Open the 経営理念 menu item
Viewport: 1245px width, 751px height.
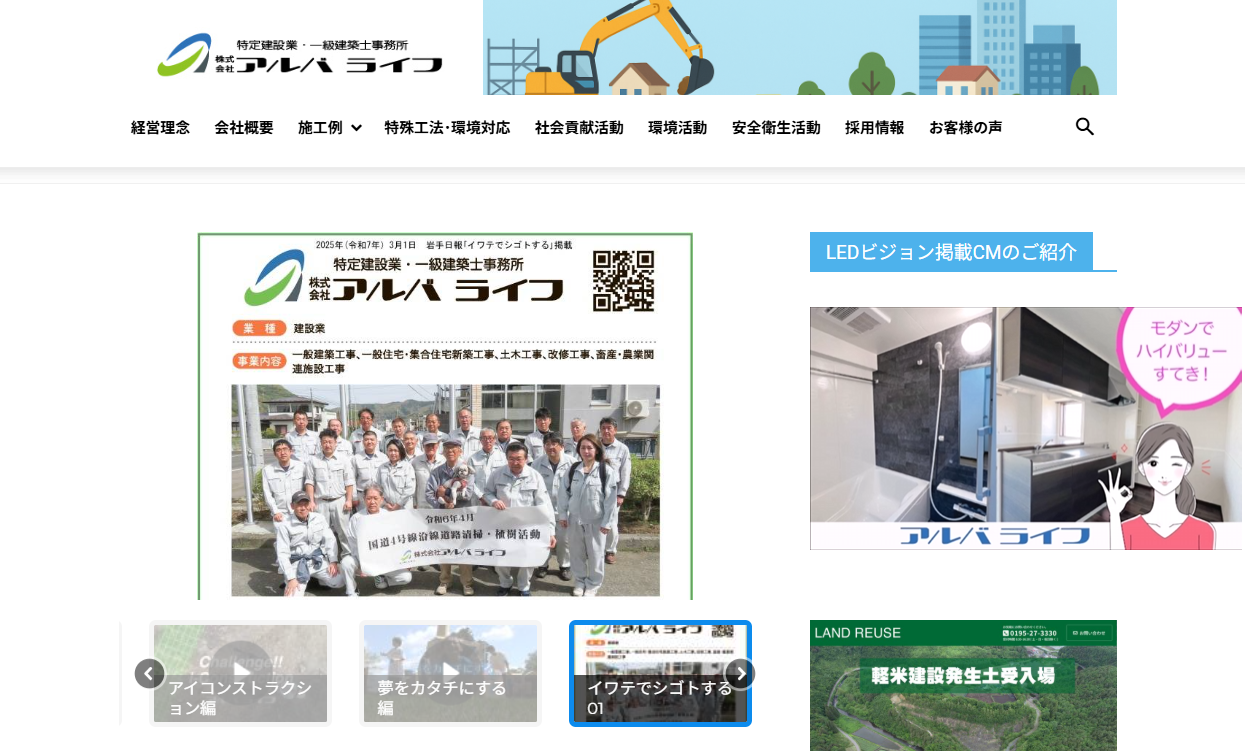pyautogui.click(x=160, y=128)
